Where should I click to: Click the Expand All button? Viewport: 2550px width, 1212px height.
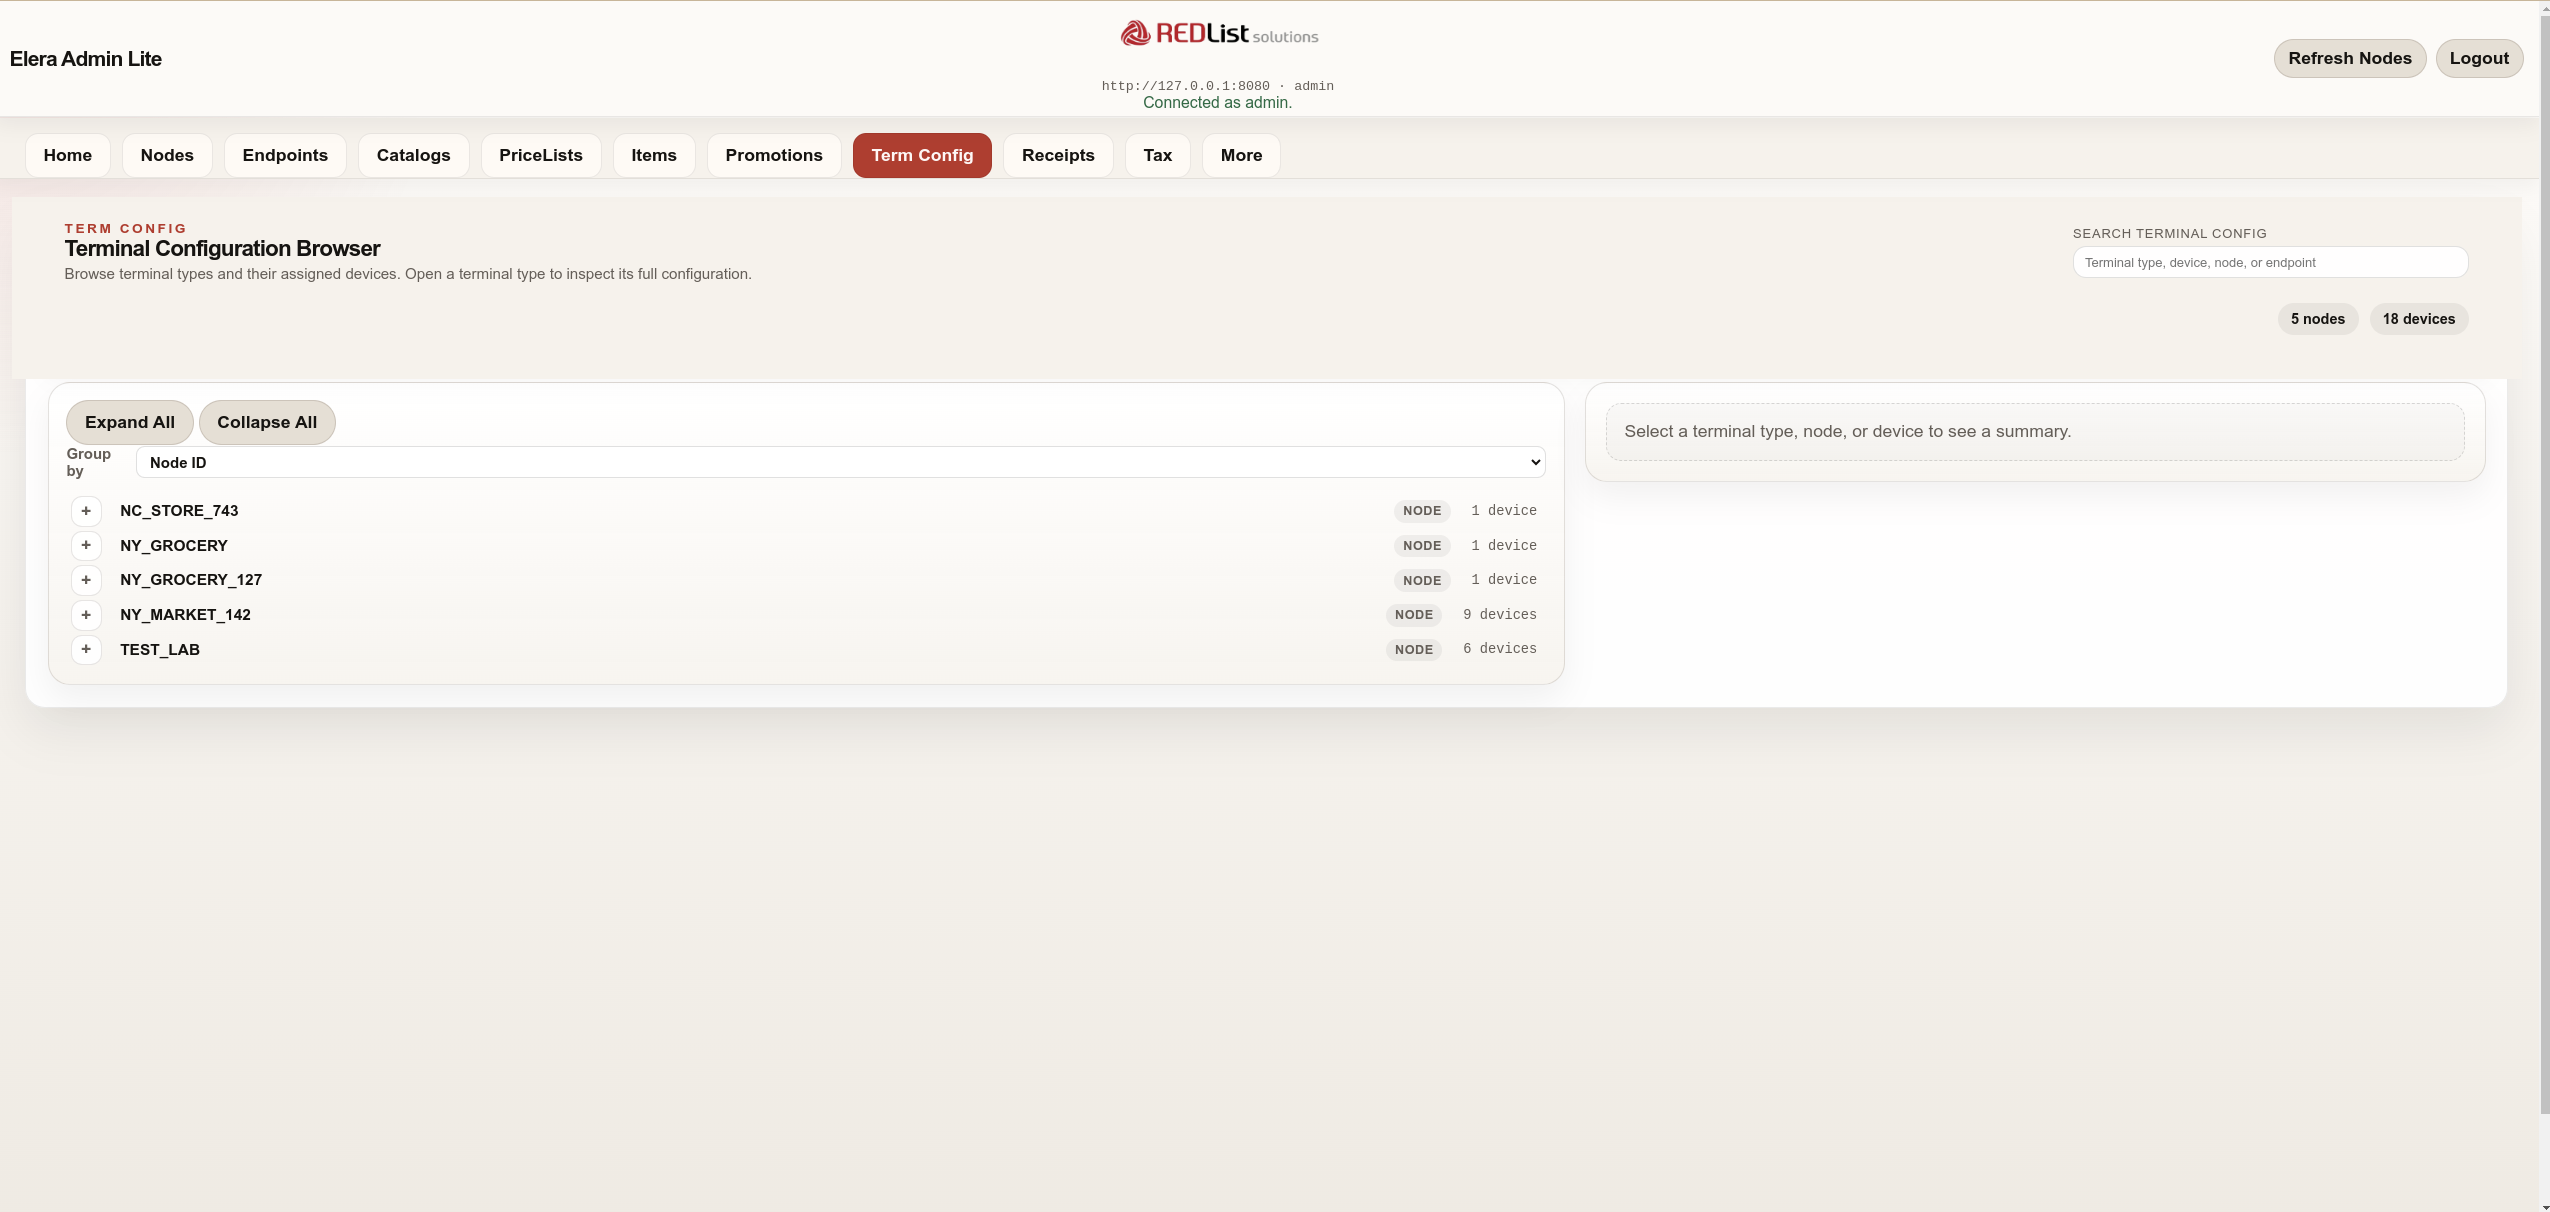pyautogui.click(x=130, y=422)
